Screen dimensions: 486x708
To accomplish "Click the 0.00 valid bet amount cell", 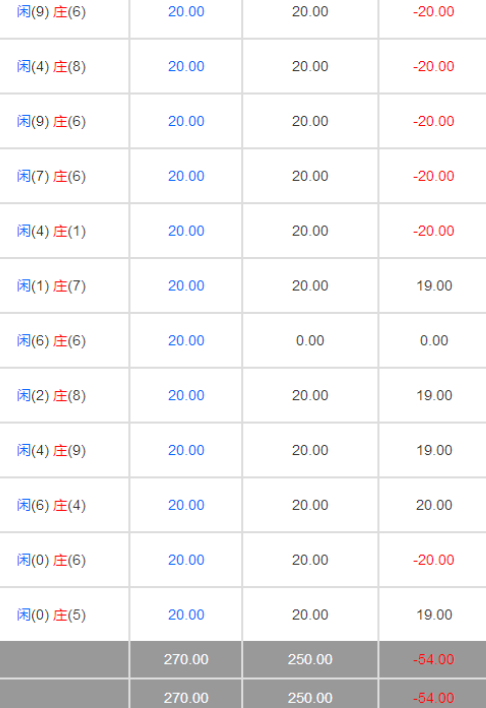I will pyautogui.click(x=310, y=340).
